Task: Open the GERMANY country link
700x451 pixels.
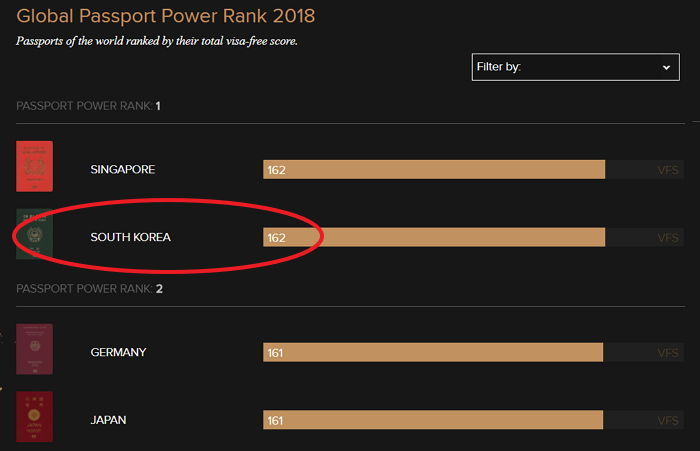Action: [118, 352]
